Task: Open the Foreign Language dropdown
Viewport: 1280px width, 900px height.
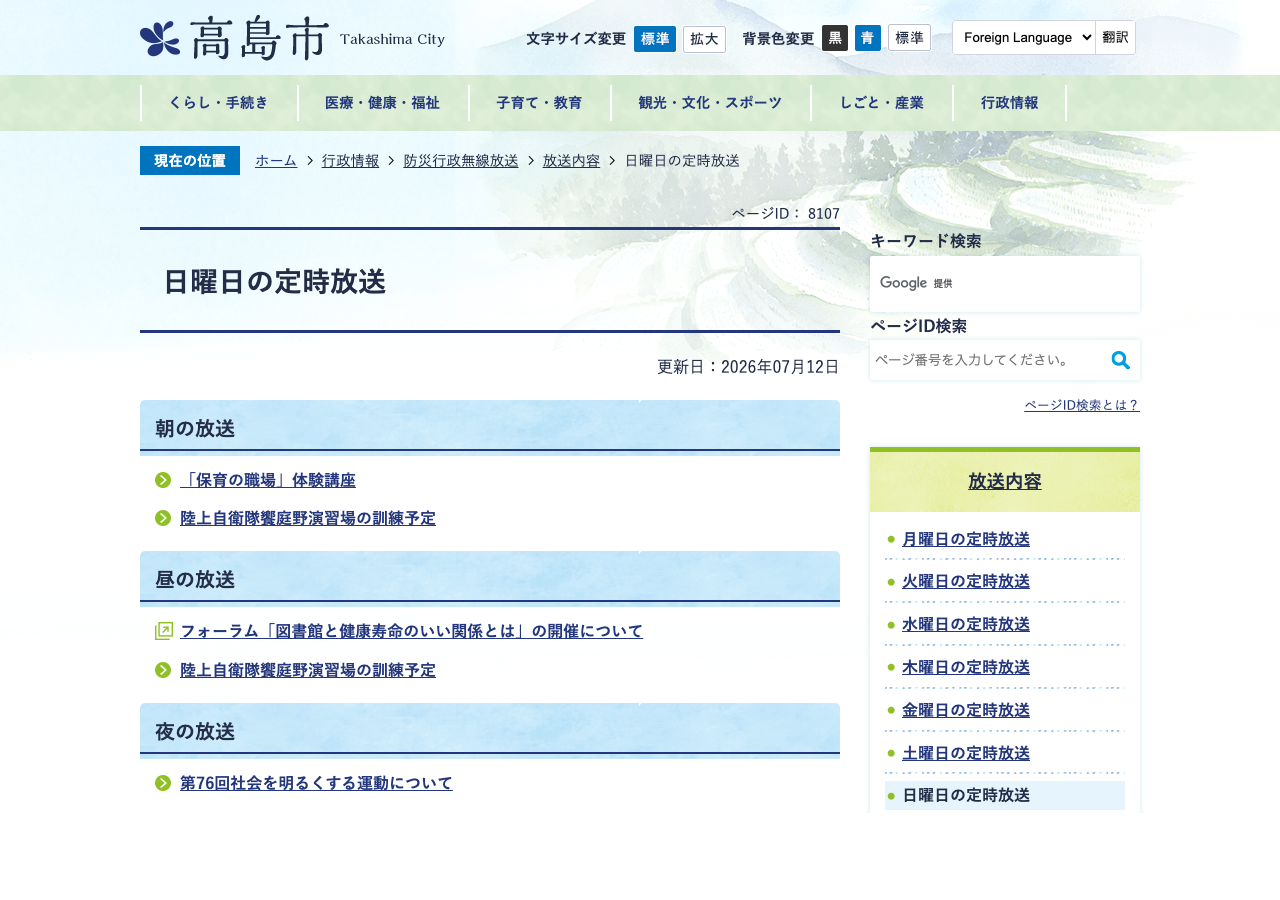Action: click(x=1024, y=37)
